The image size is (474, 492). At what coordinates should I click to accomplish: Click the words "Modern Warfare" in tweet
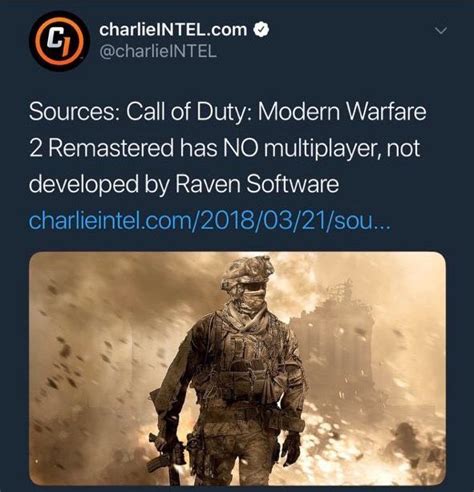click(x=342, y=112)
